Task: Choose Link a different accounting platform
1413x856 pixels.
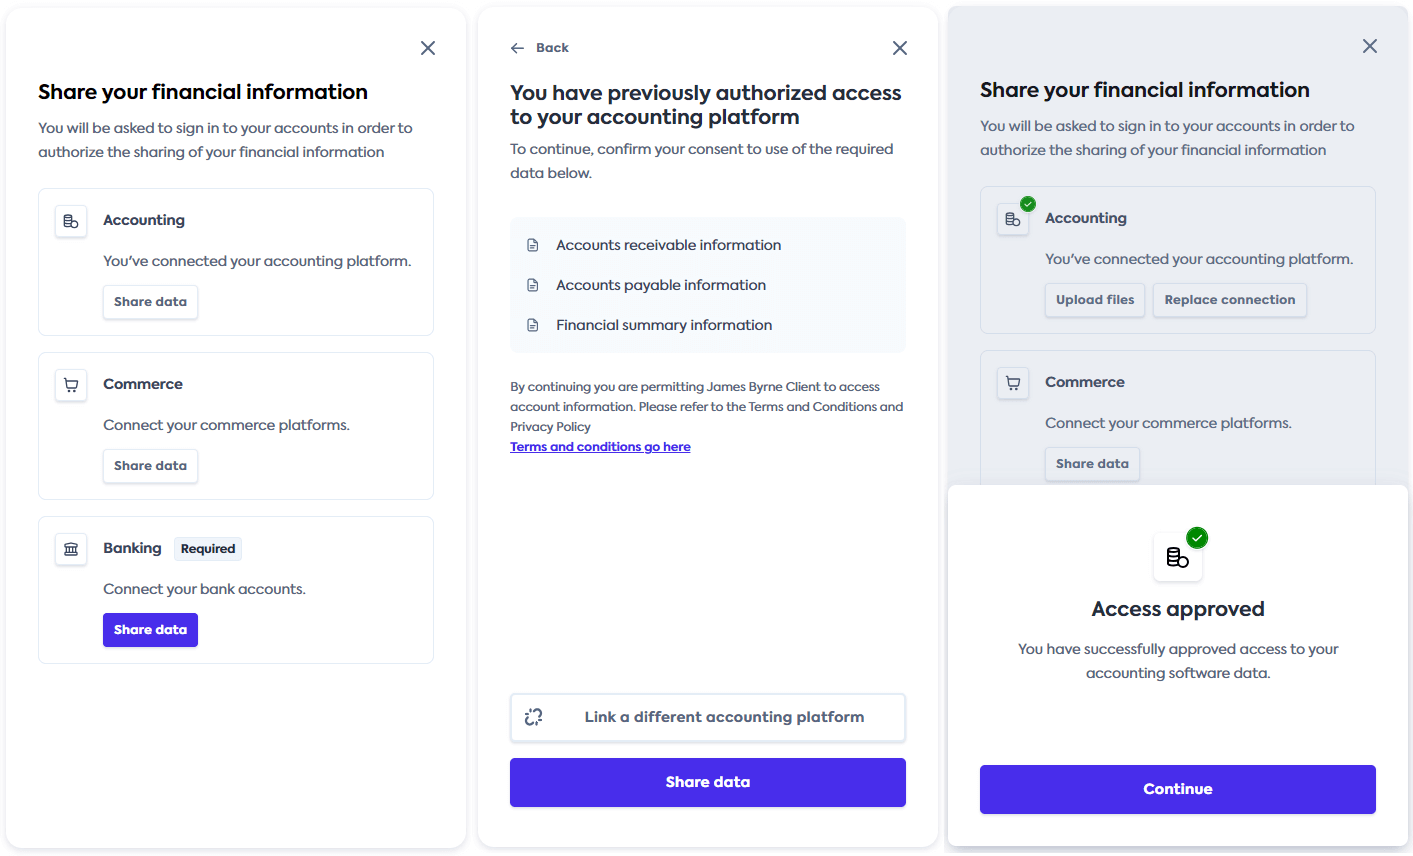Action: pos(708,717)
